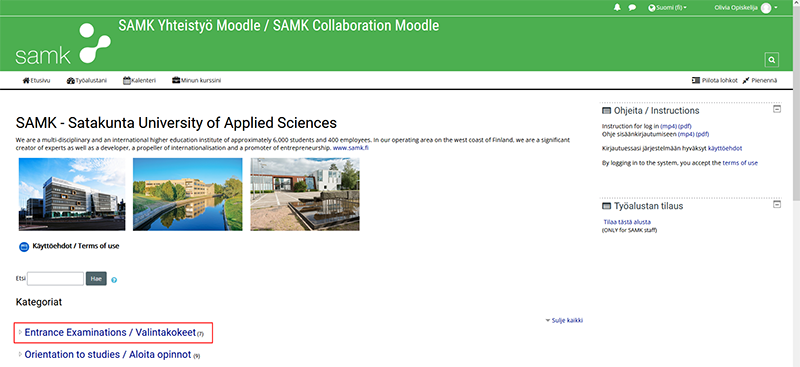Open the search help question icon
Image resolution: width=800 pixels, height=367 pixels.
(x=114, y=280)
